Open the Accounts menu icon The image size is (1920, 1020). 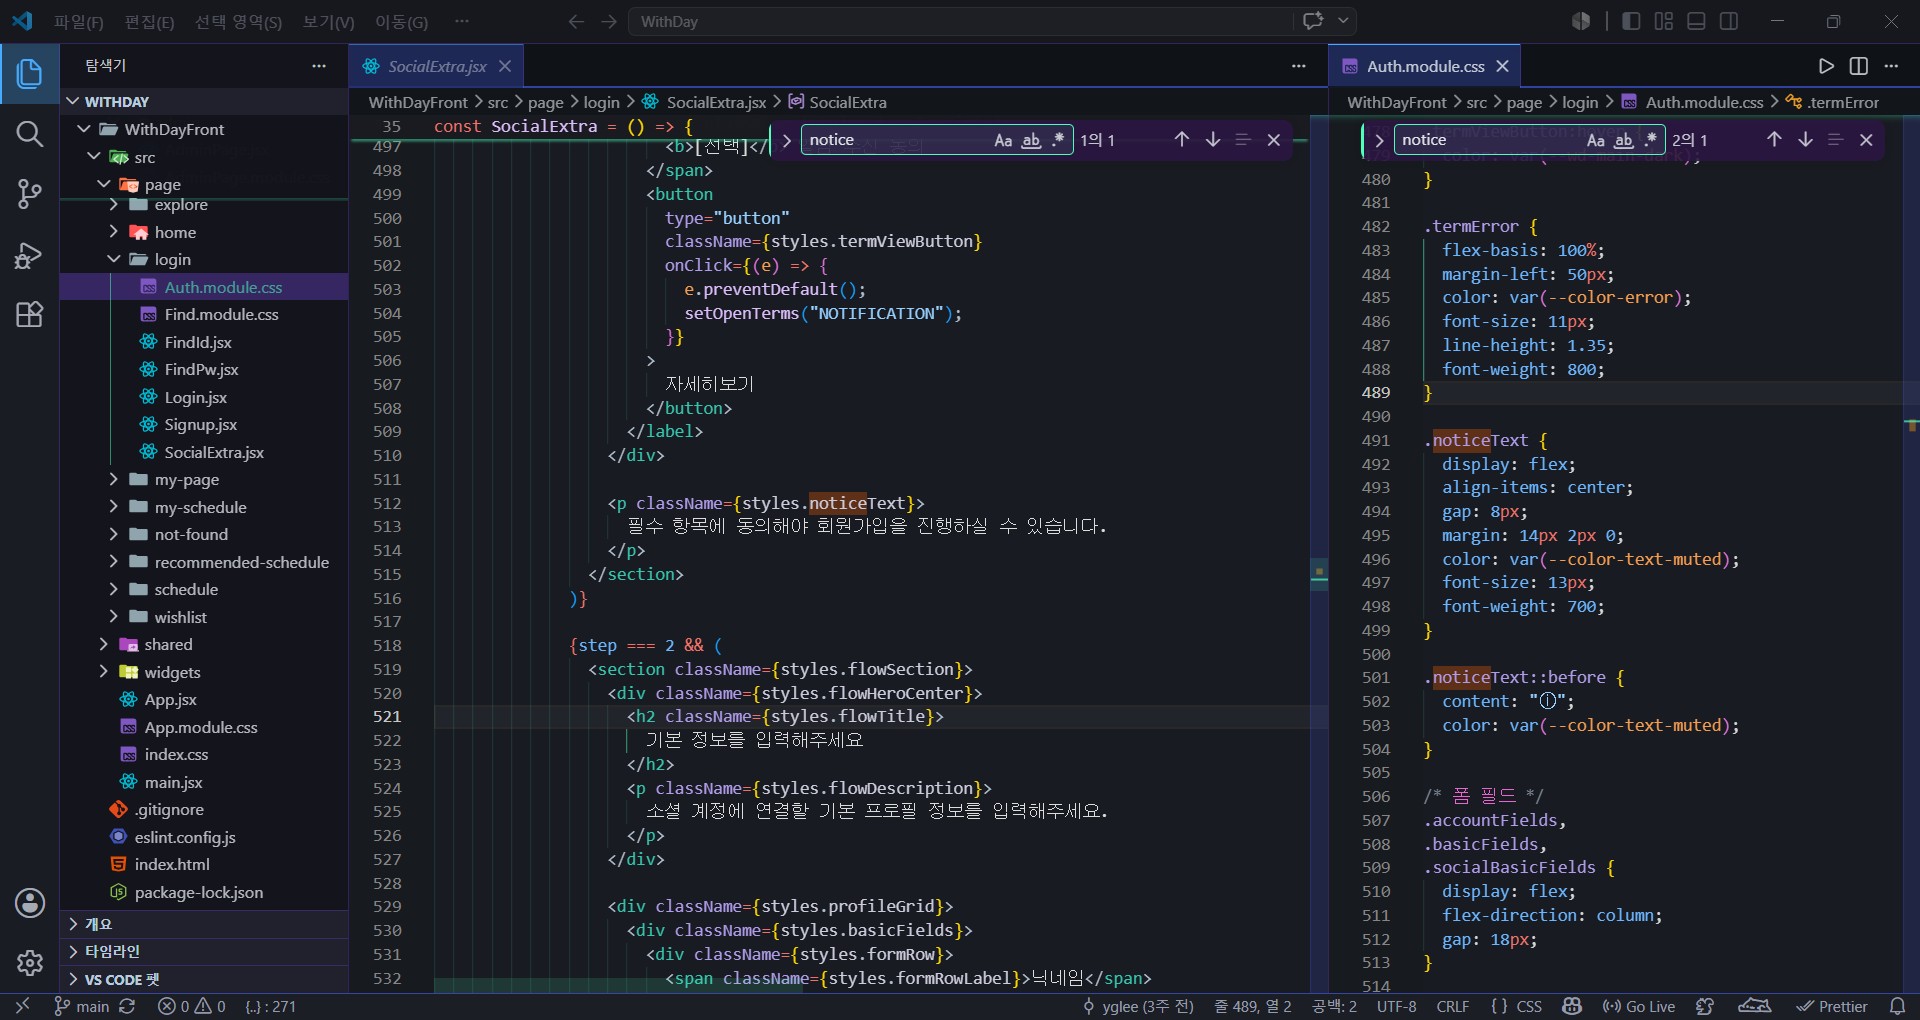(29, 903)
